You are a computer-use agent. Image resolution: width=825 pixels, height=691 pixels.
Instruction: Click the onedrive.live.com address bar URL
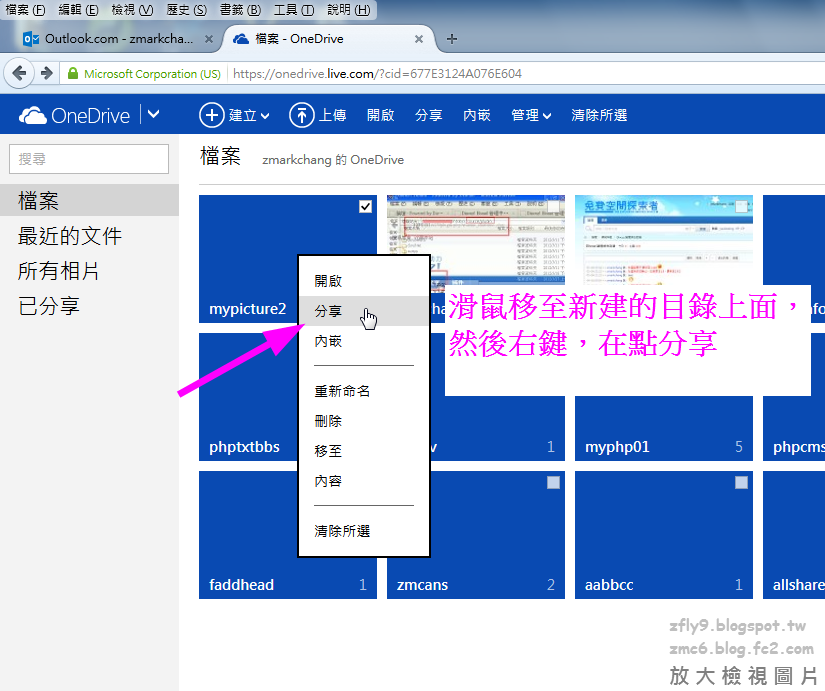point(377,74)
